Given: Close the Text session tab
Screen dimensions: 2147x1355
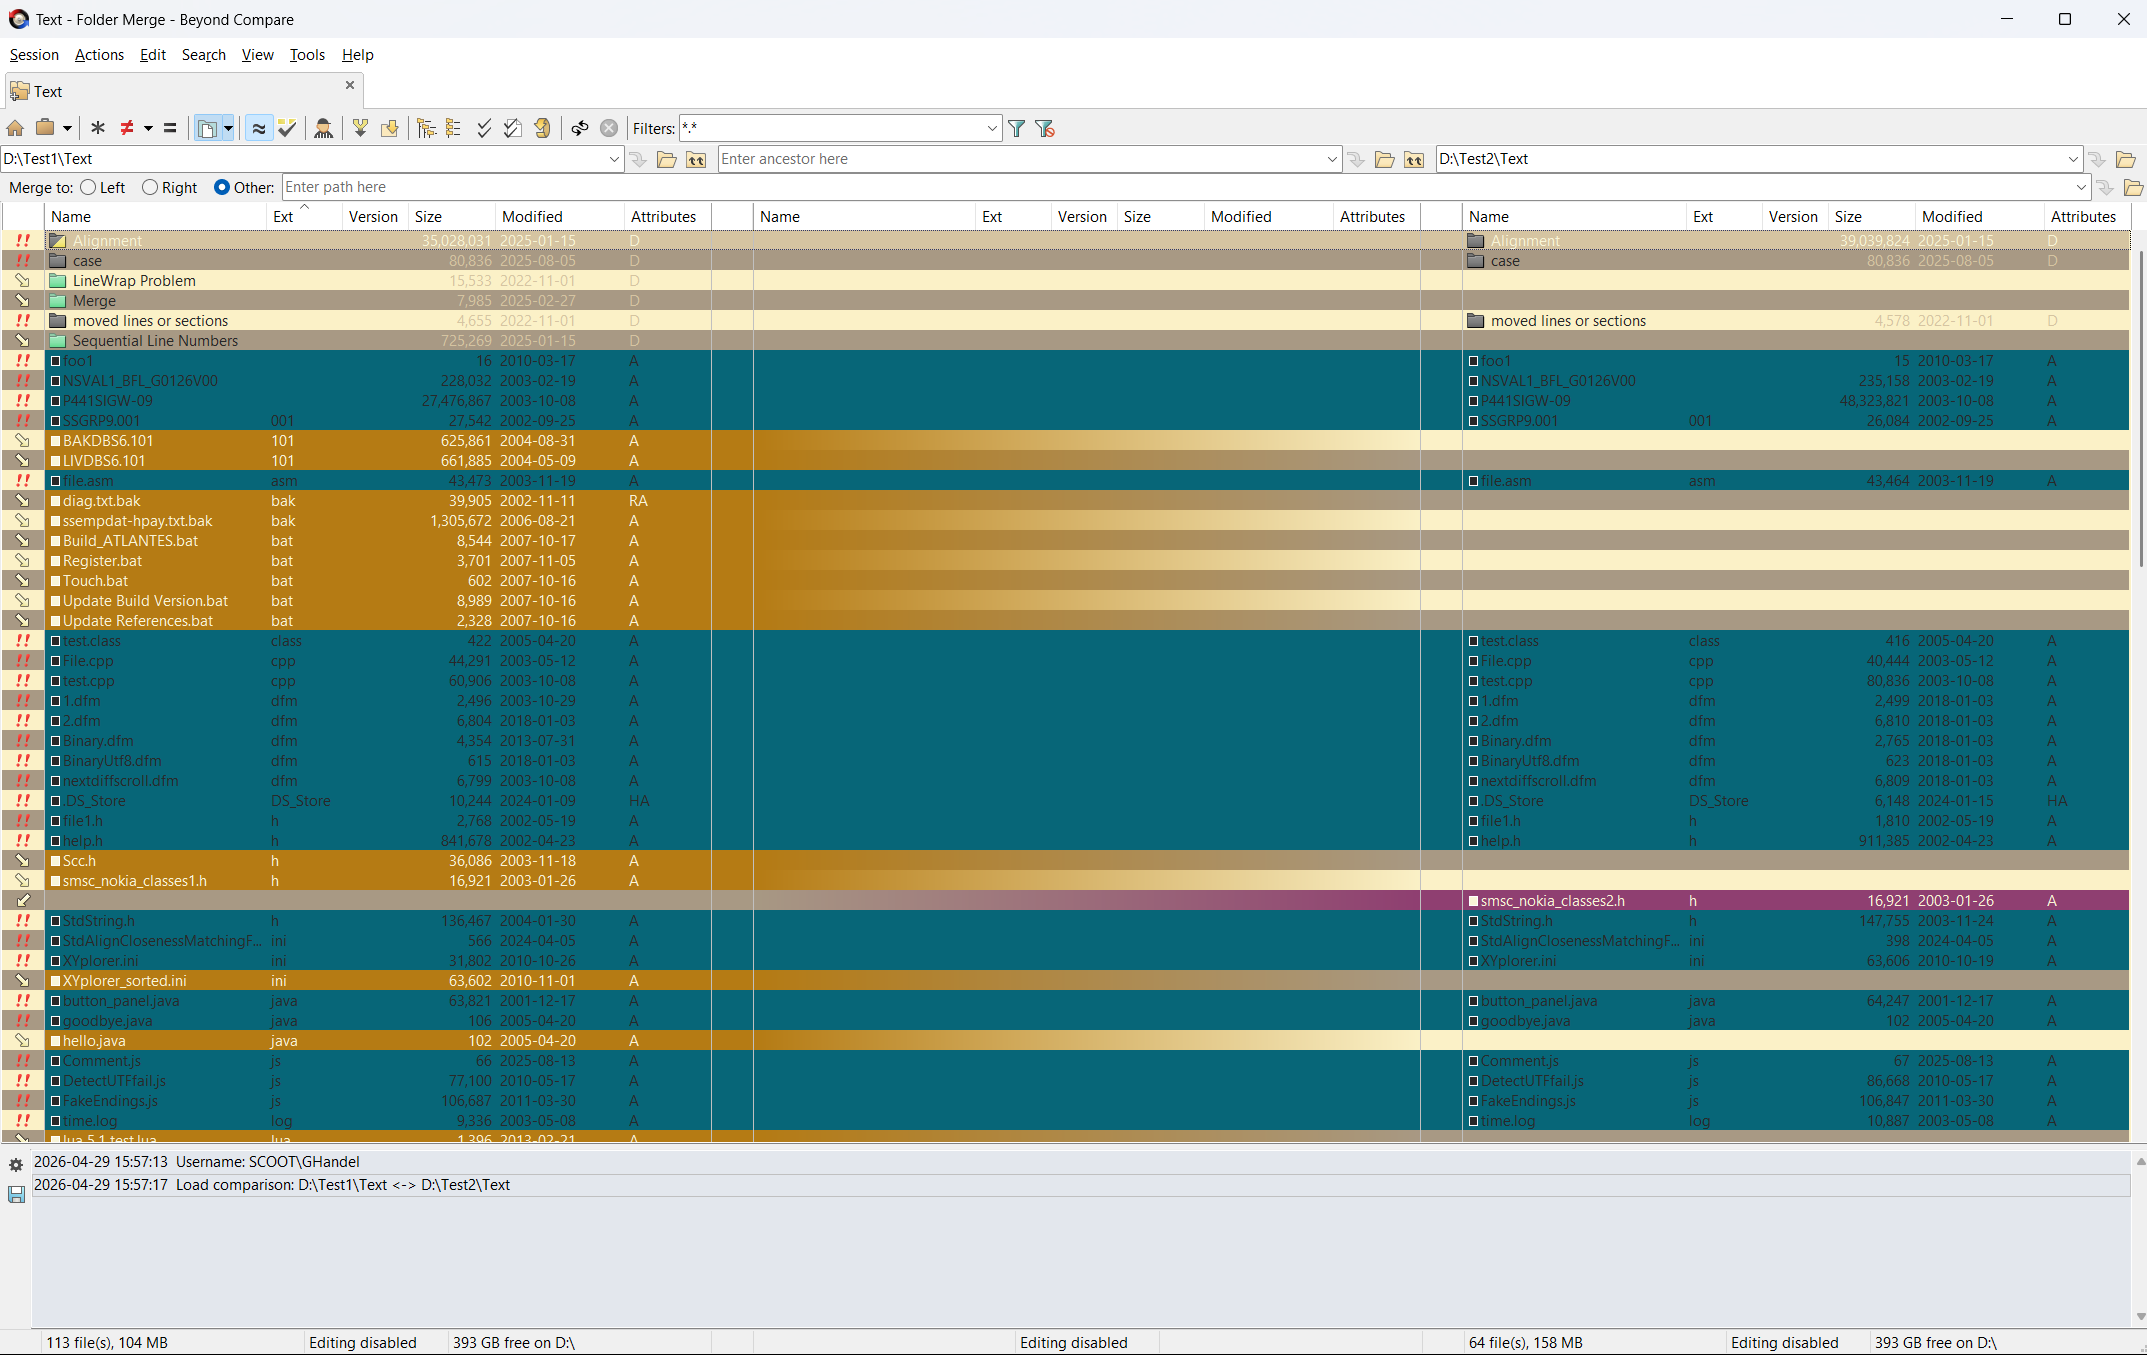Looking at the screenshot, I should [x=350, y=86].
